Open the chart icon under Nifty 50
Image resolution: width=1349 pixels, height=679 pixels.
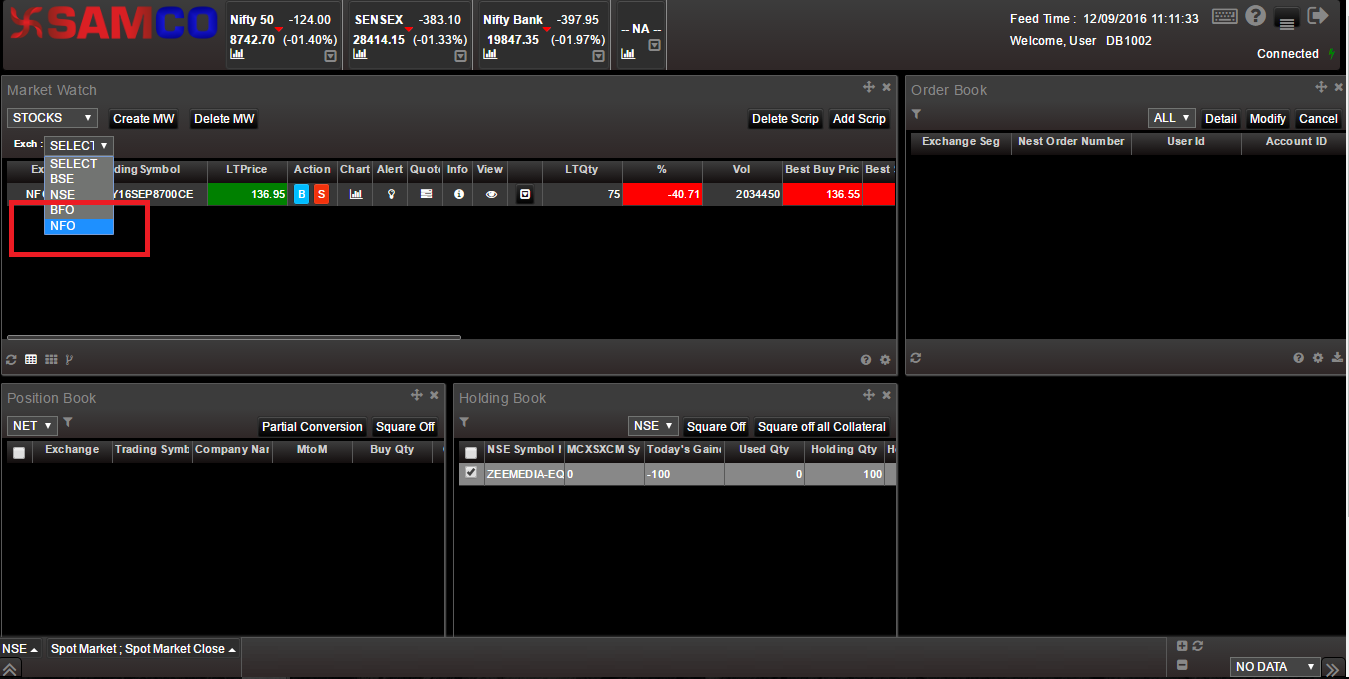click(237, 54)
